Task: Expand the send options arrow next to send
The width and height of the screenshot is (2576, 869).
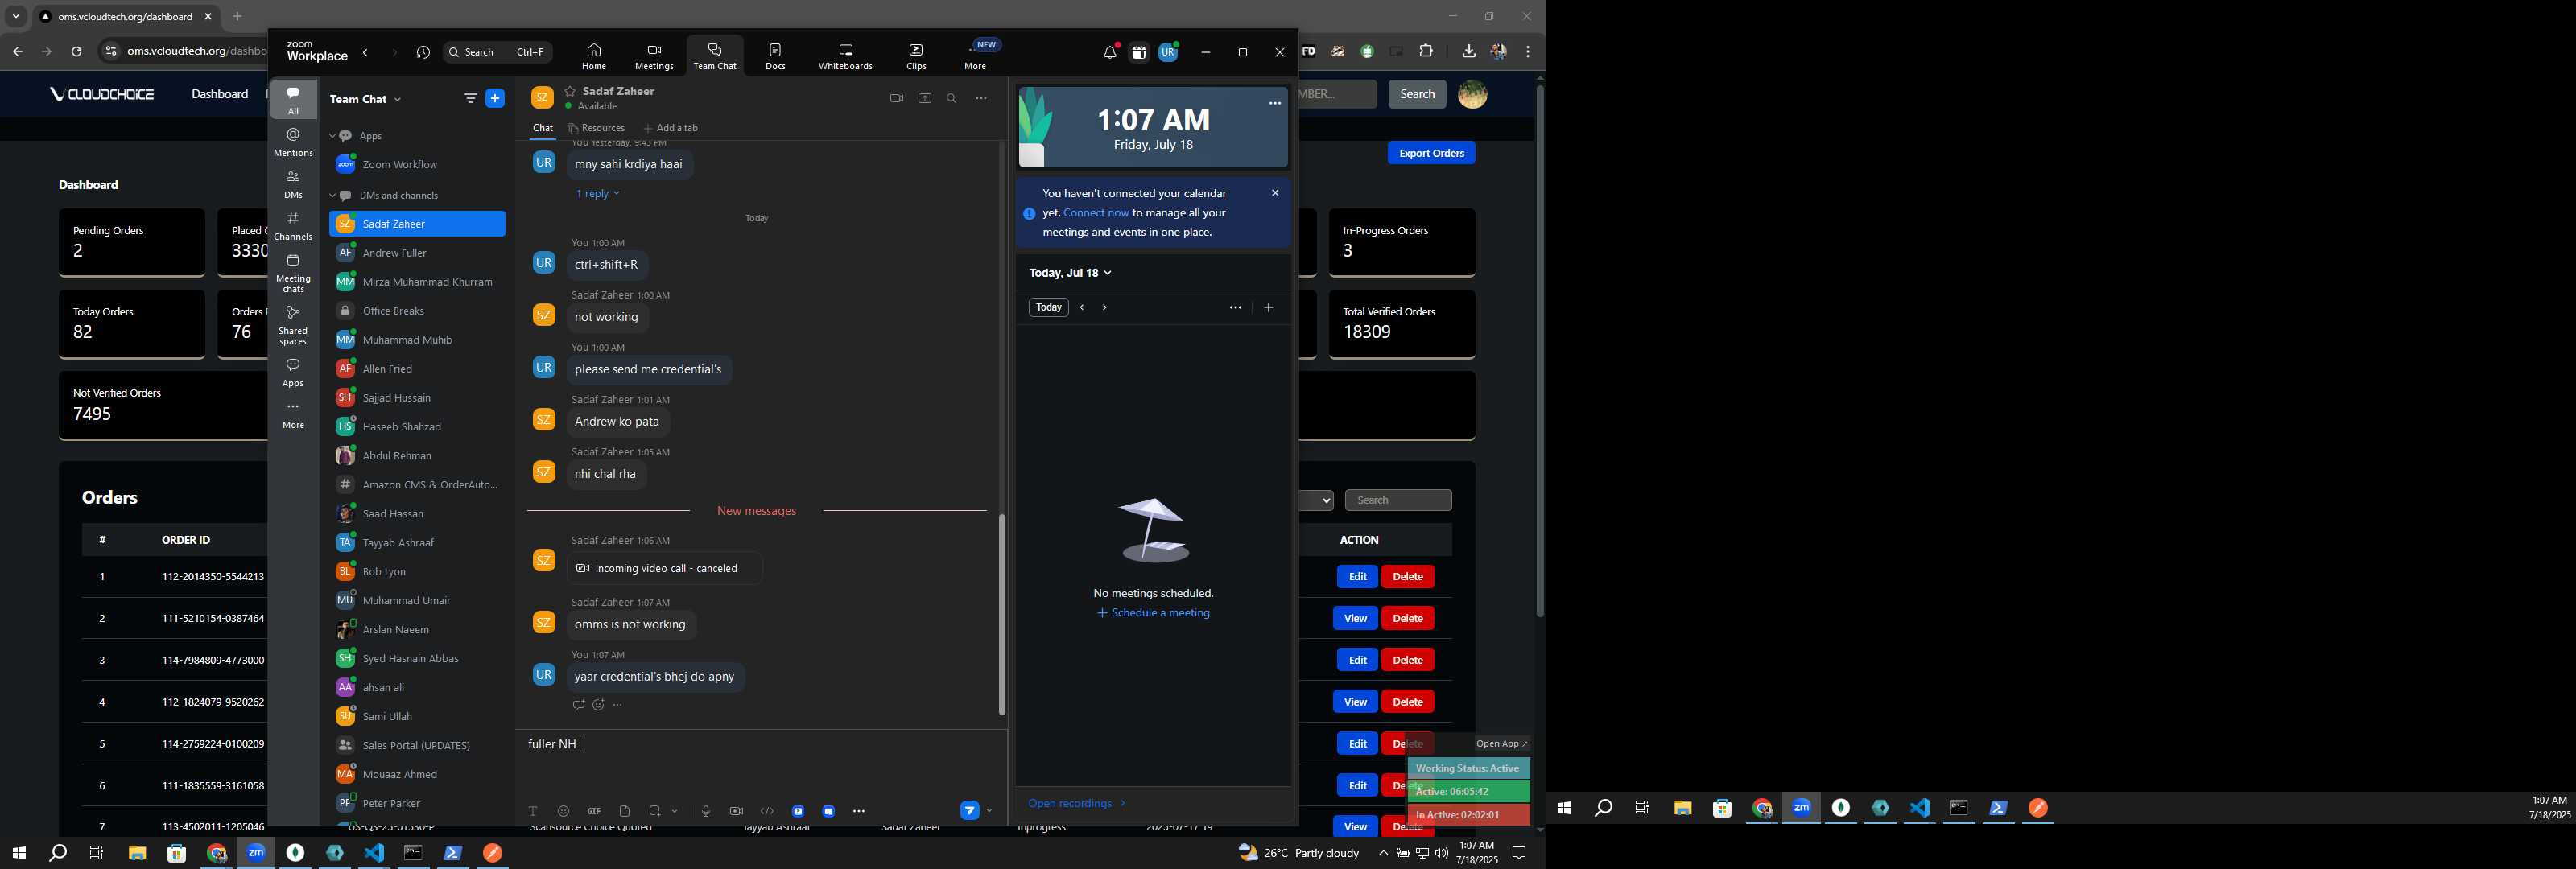Action: click(989, 811)
